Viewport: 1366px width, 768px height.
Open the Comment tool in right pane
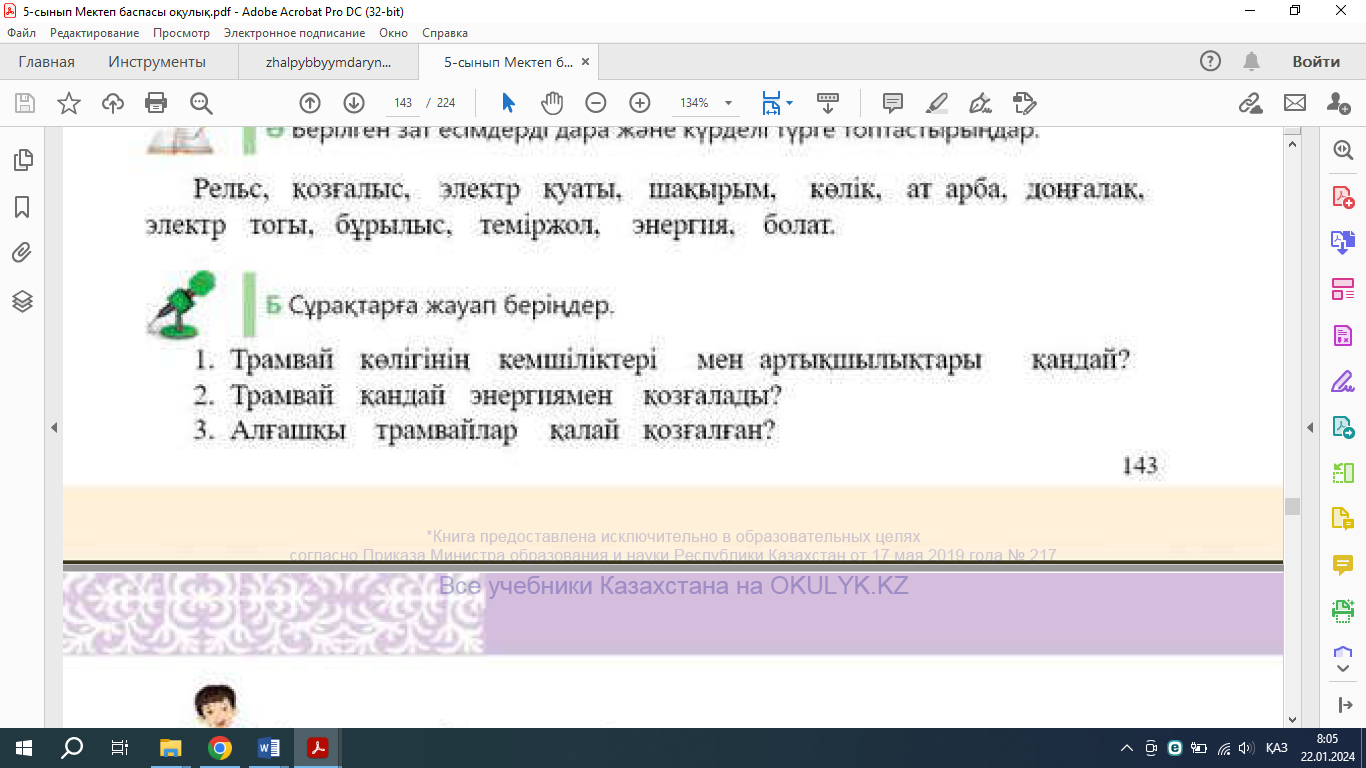(1342, 565)
